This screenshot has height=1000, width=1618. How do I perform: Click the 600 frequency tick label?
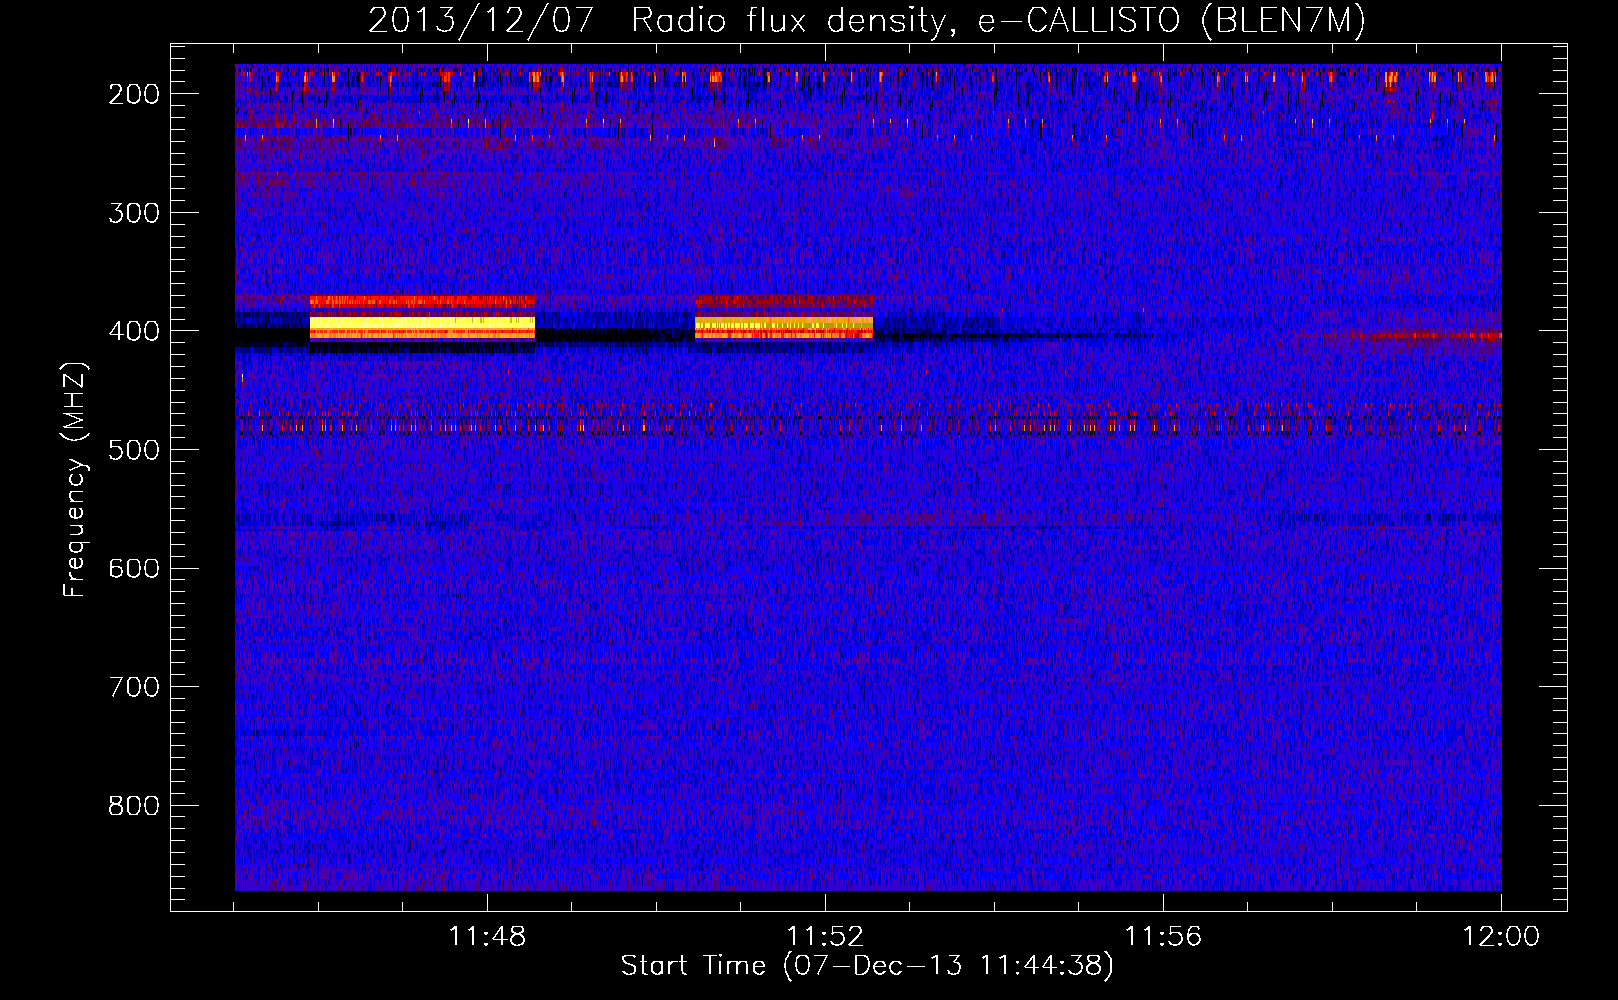[x=133, y=568]
